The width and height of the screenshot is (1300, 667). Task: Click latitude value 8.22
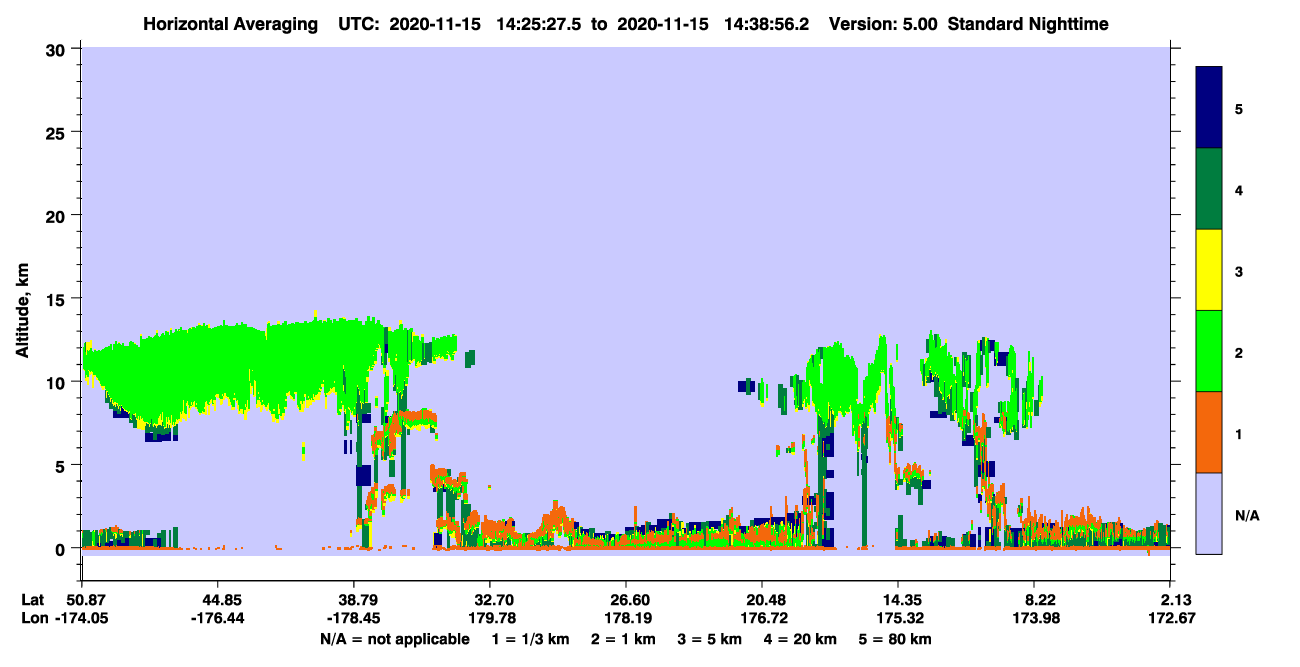click(x=1034, y=600)
